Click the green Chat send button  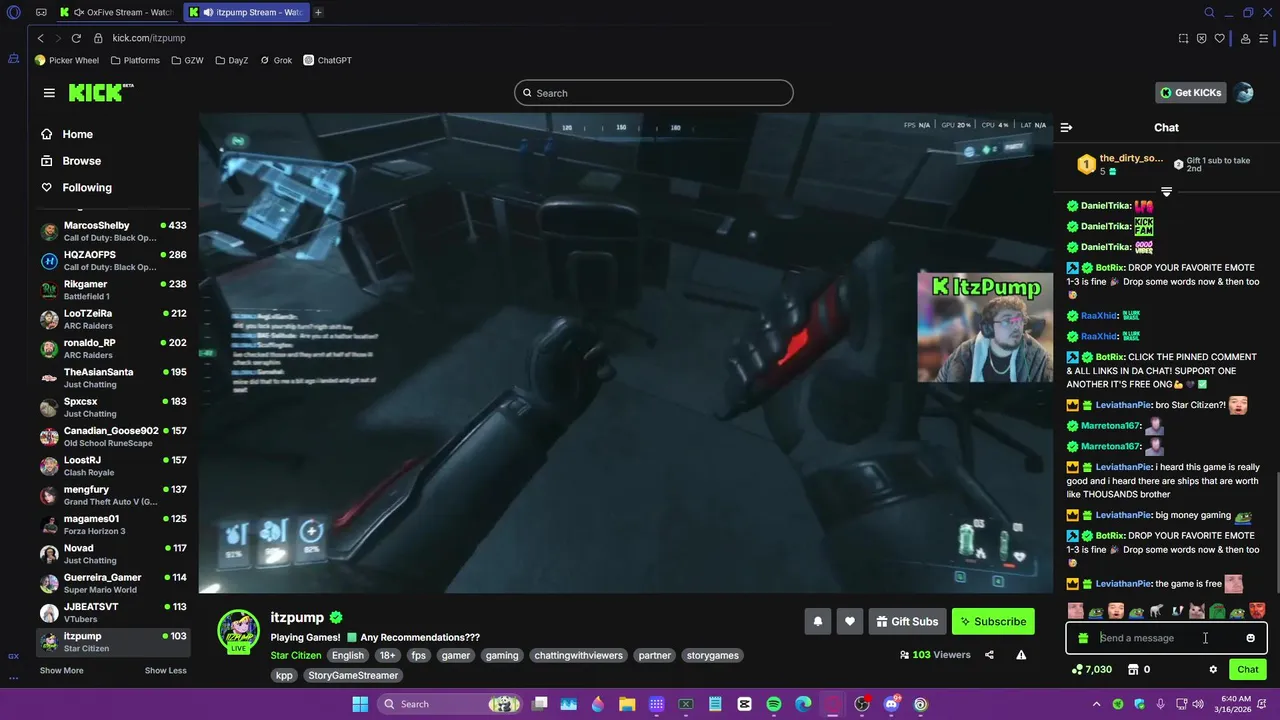pyautogui.click(x=1248, y=670)
